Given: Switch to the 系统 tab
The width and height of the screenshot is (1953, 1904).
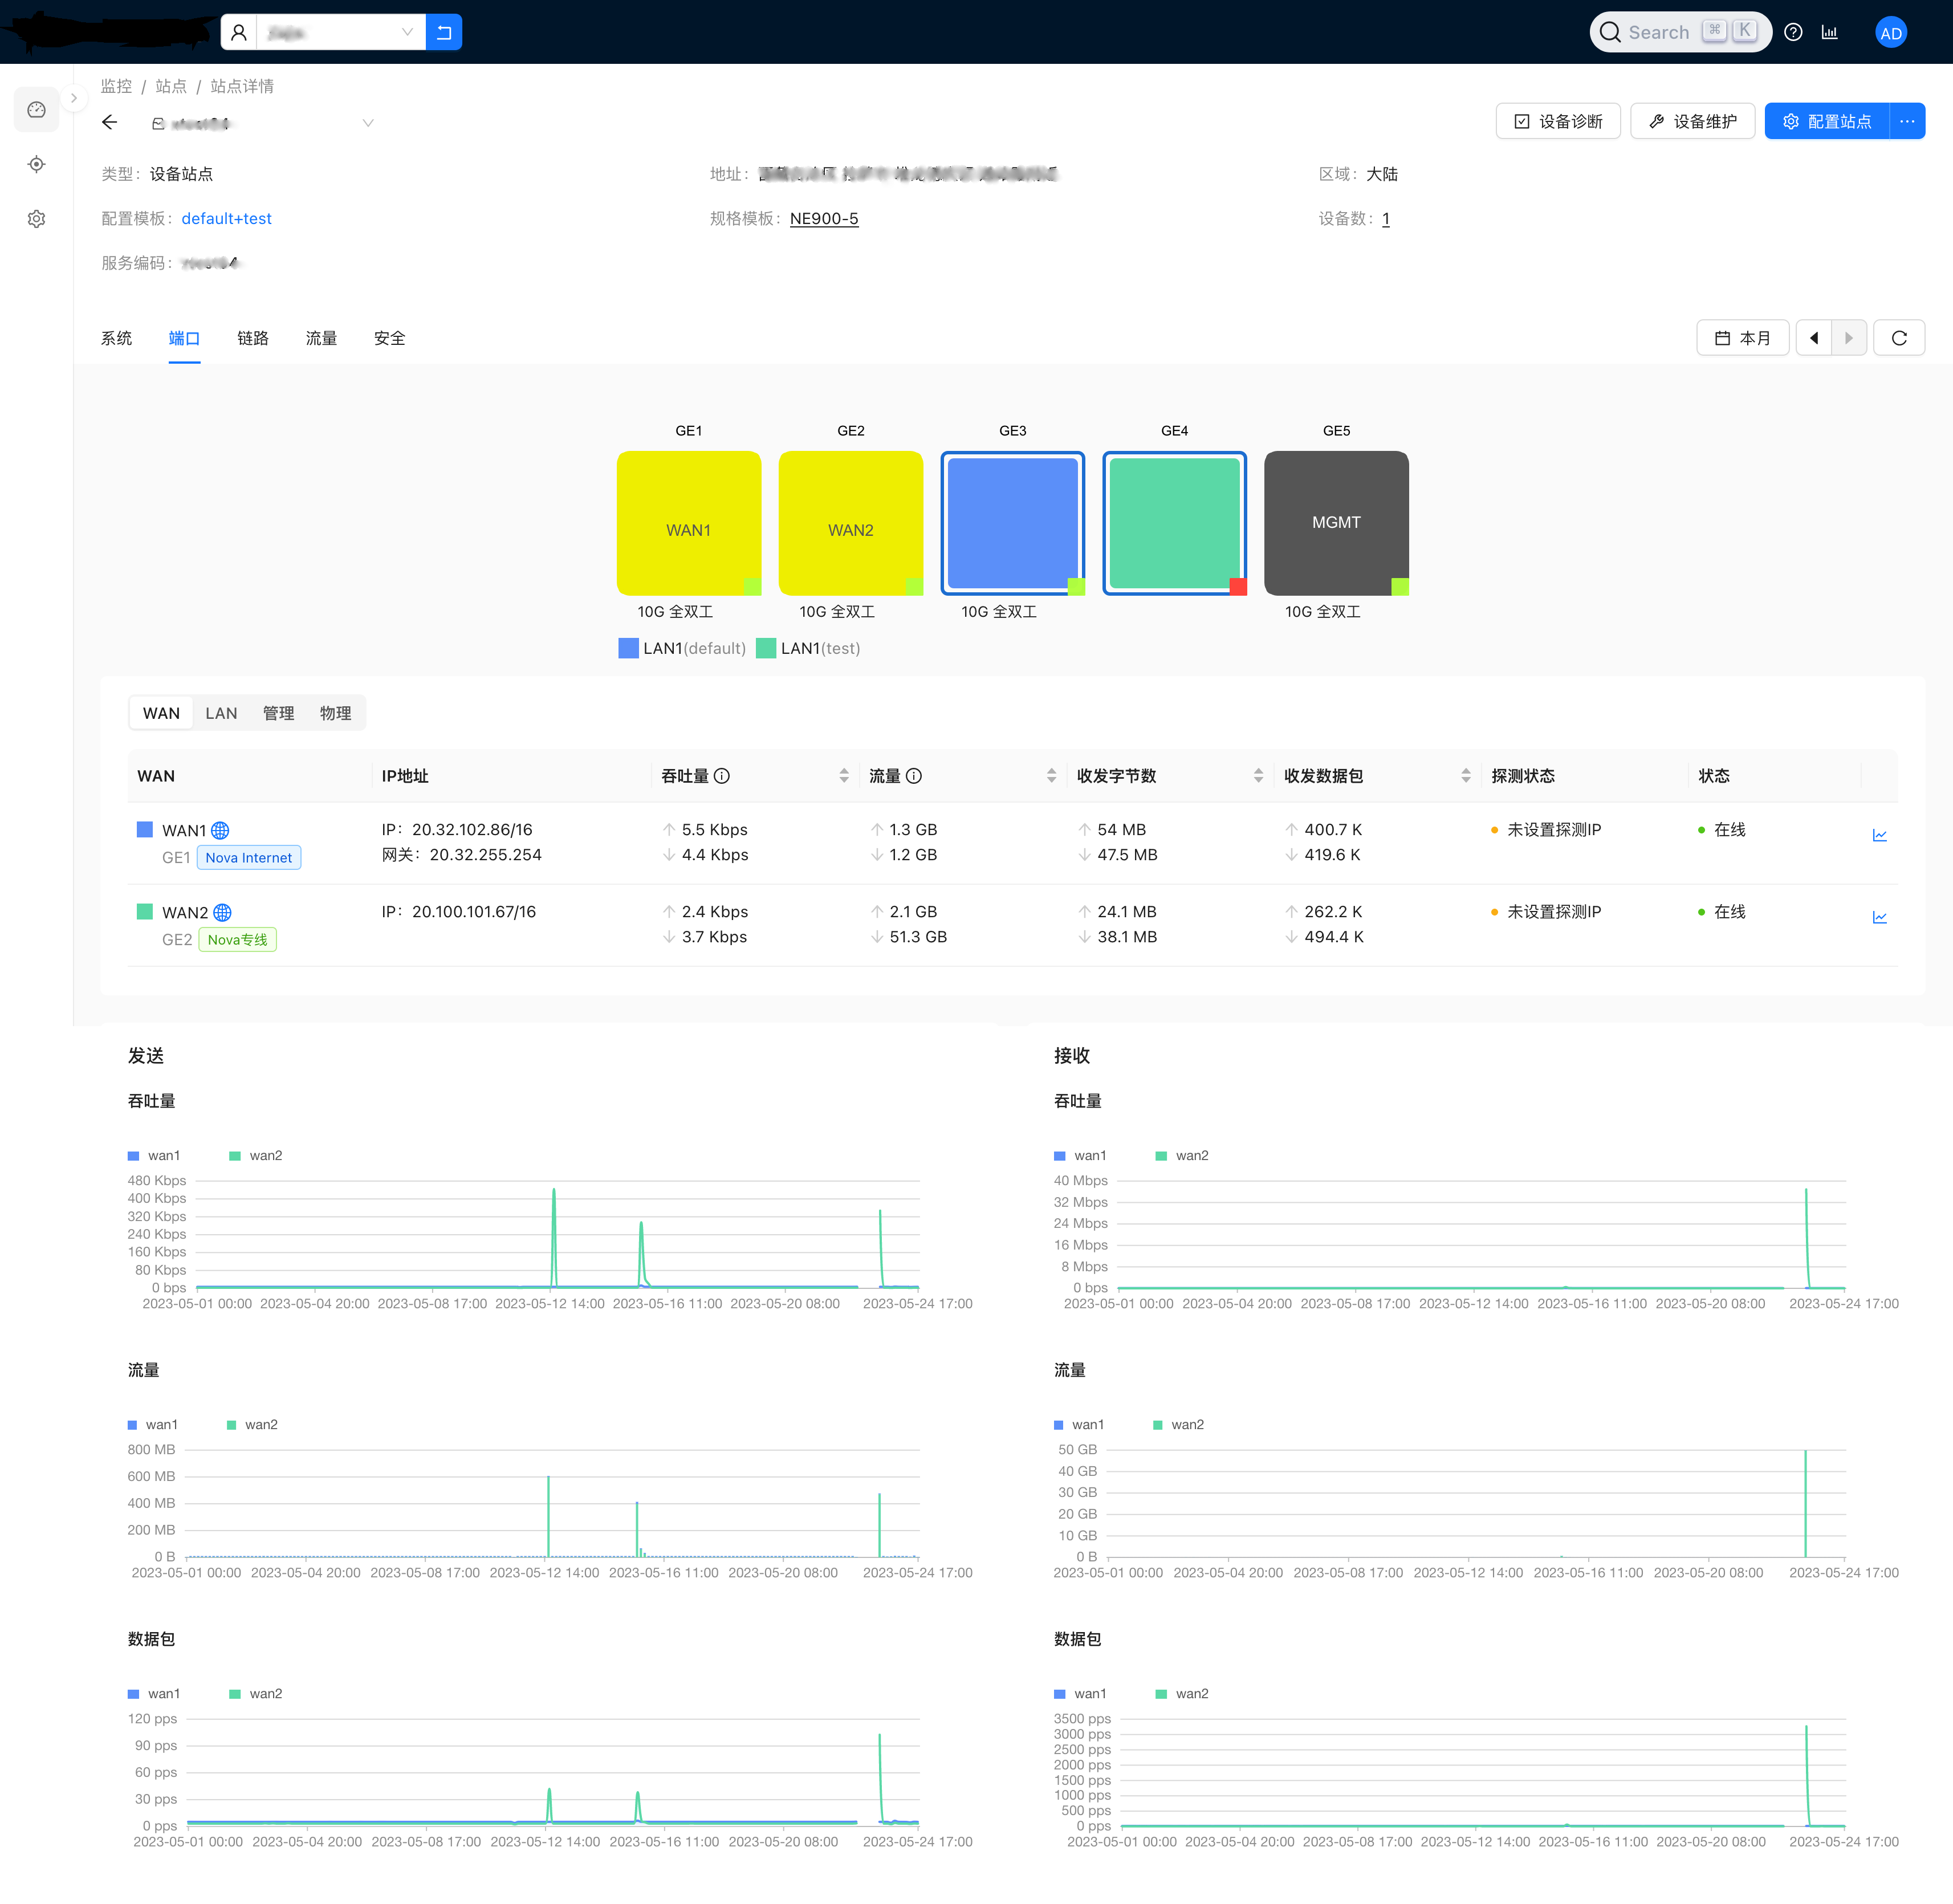Looking at the screenshot, I should pos(116,338).
